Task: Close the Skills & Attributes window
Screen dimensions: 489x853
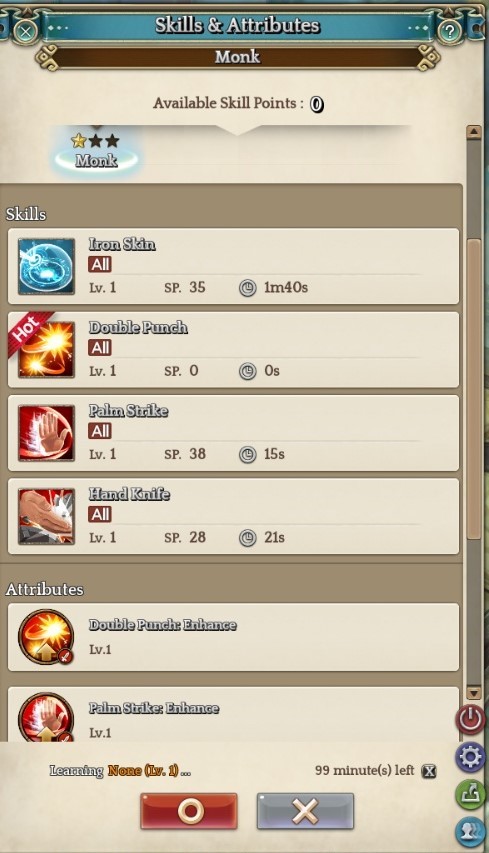Action: (x=25, y=31)
